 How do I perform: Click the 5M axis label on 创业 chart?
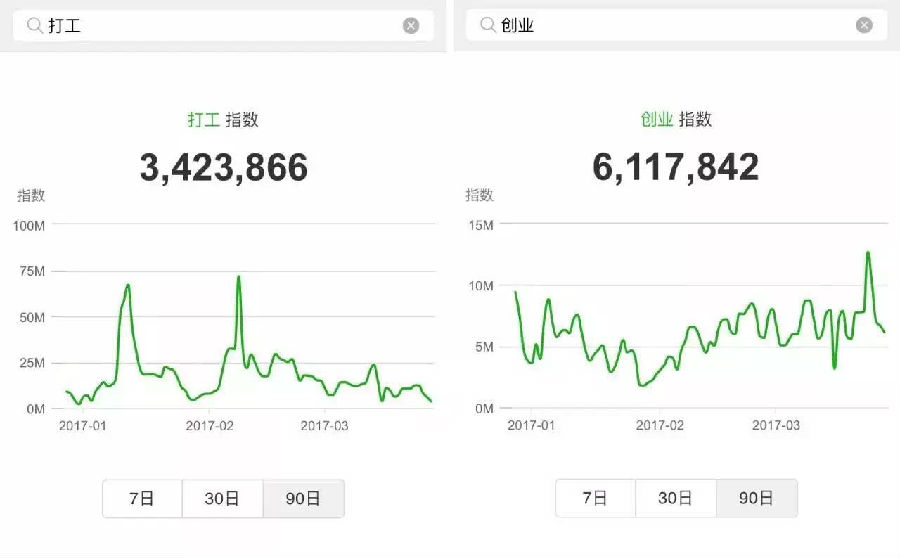click(484, 347)
